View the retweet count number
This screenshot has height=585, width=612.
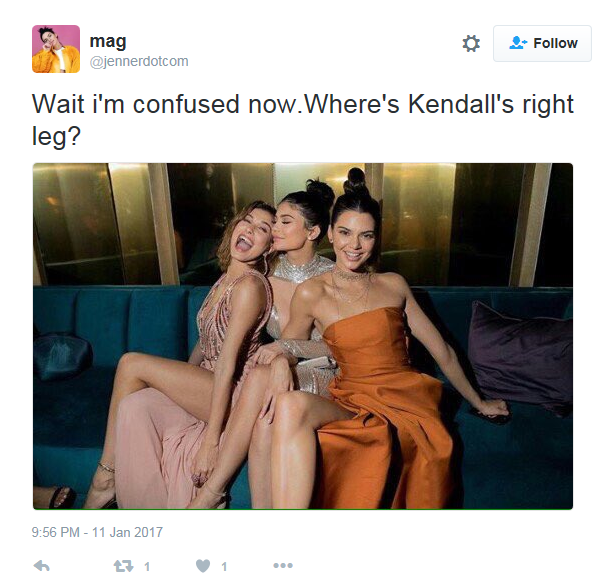coord(147,566)
